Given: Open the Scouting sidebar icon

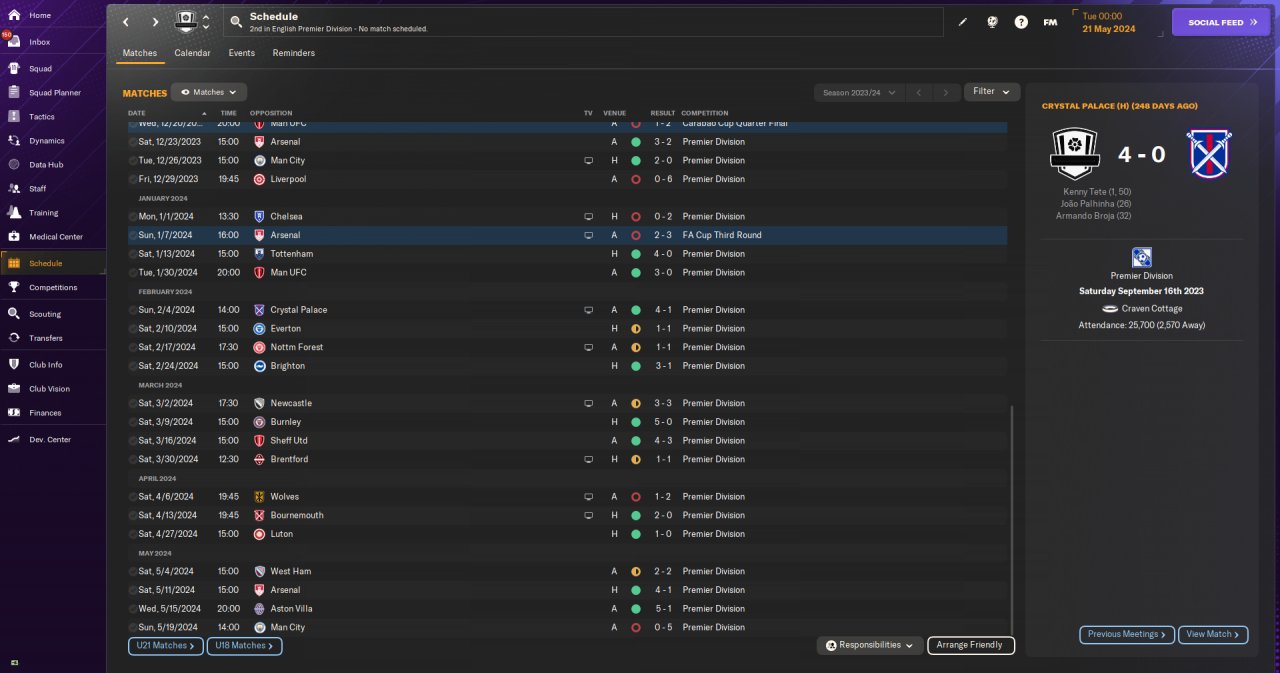Looking at the screenshot, I should [x=14, y=314].
